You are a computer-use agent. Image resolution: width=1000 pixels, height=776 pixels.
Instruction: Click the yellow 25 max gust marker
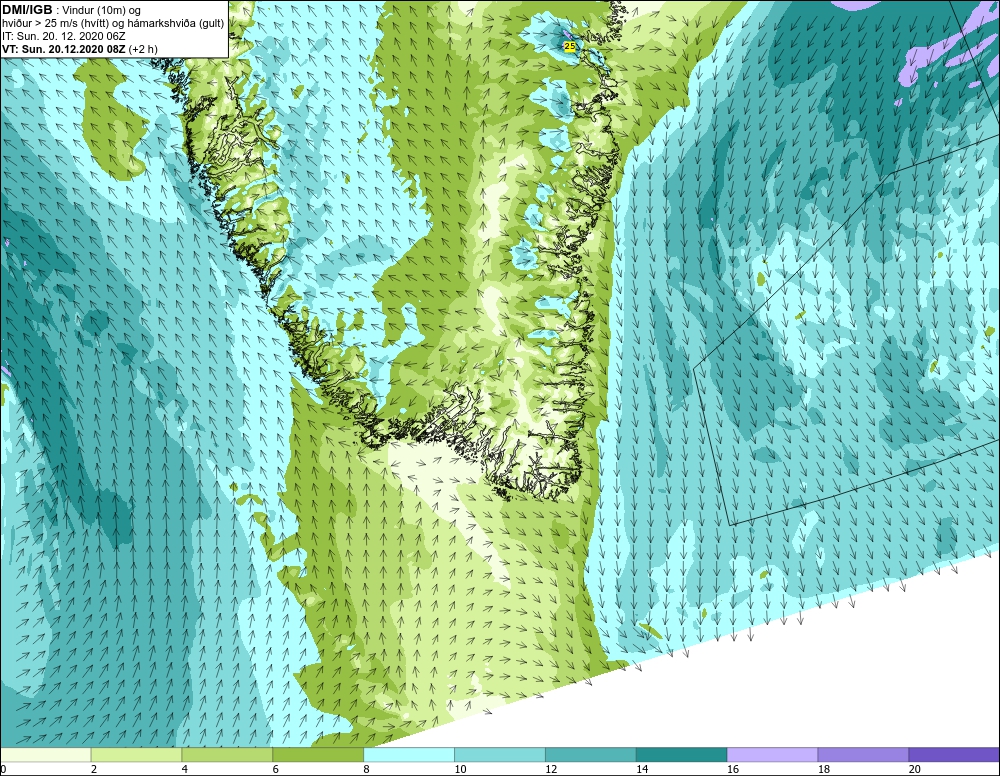(x=570, y=46)
